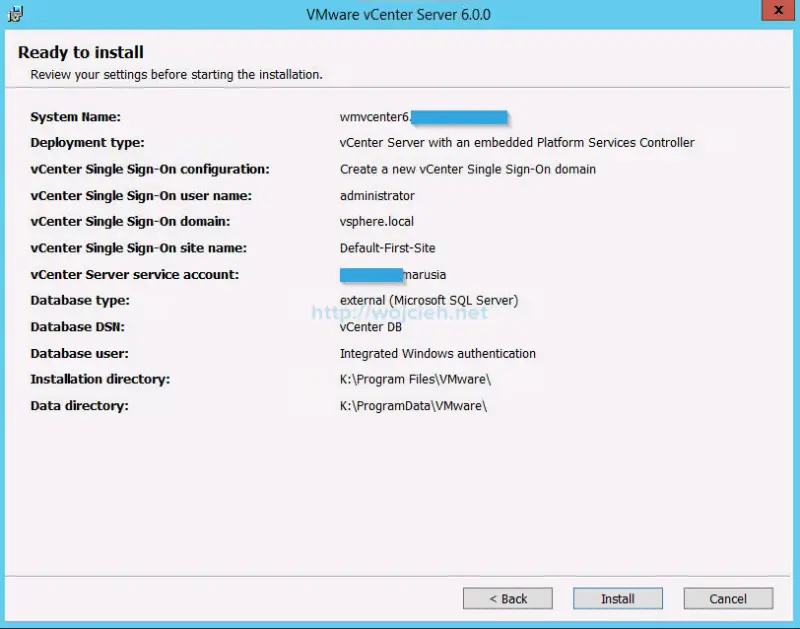This screenshot has height=629, width=800.
Task: Go back to the previous step
Action: 508,598
